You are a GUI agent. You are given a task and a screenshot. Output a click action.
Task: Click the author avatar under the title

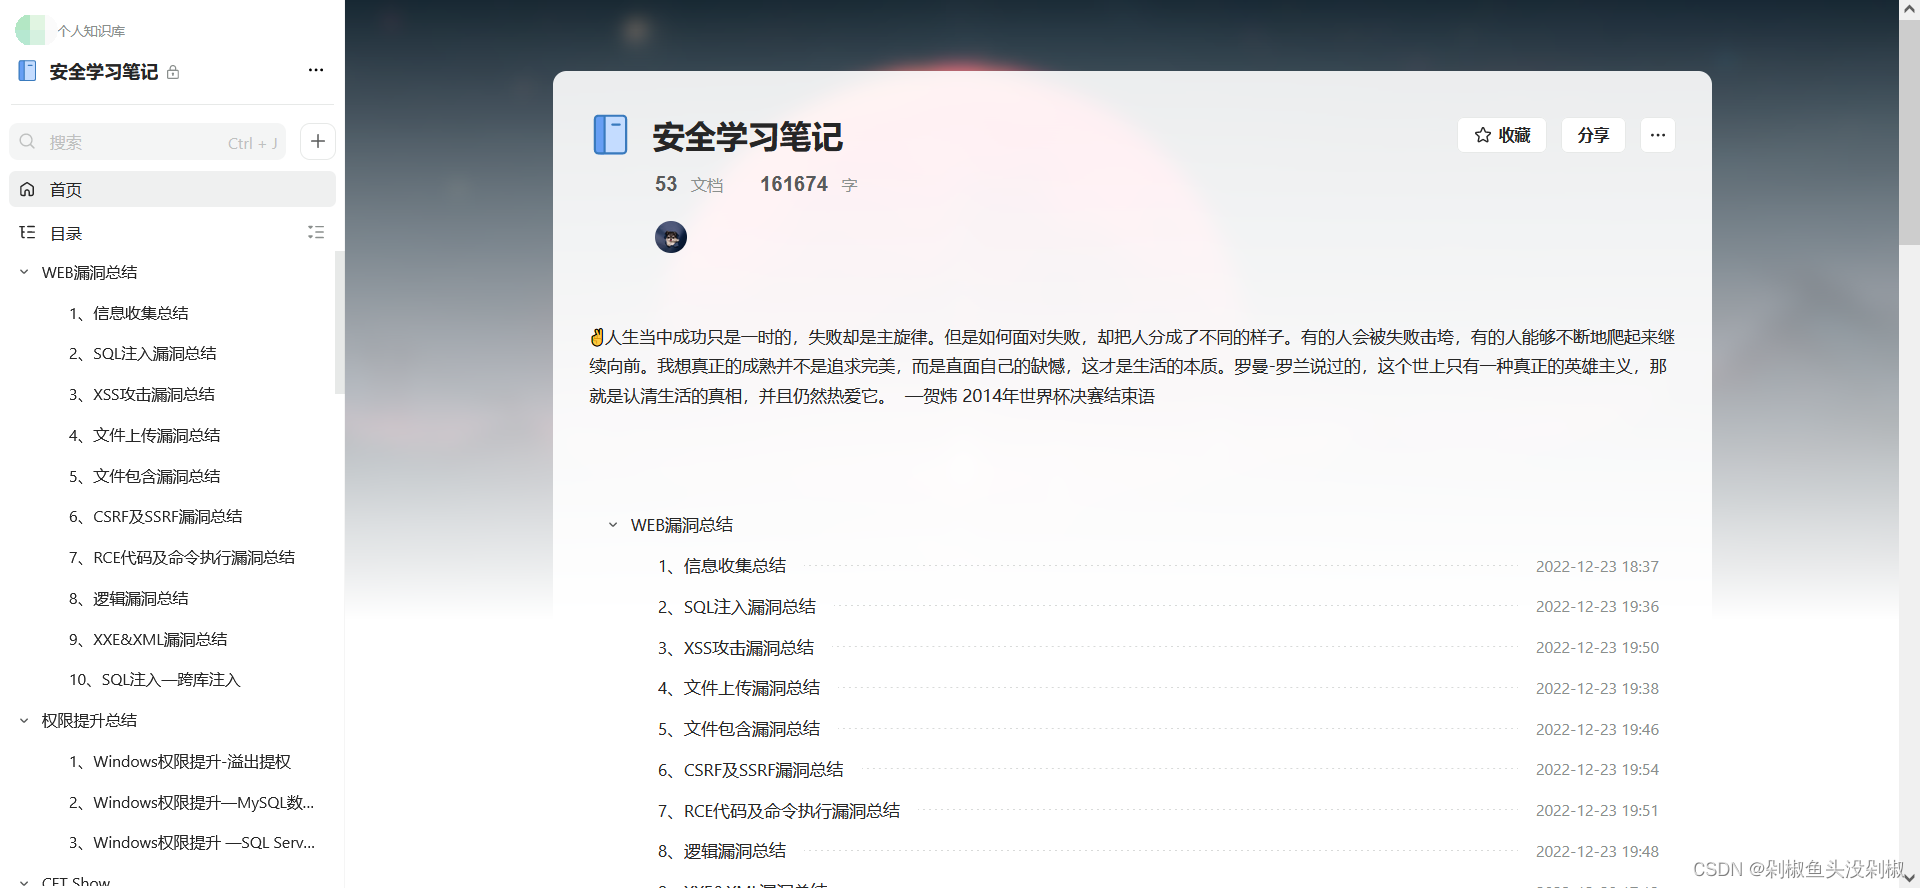(x=671, y=237)
